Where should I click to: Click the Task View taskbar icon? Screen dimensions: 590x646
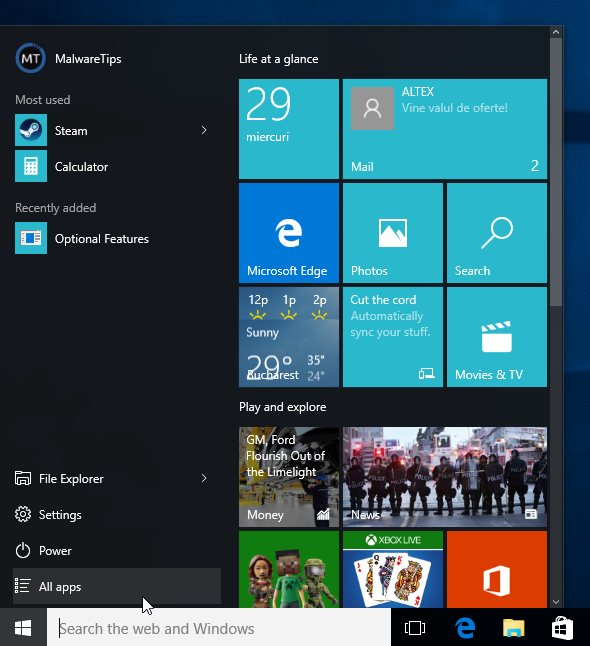click(x=415, y=628)
